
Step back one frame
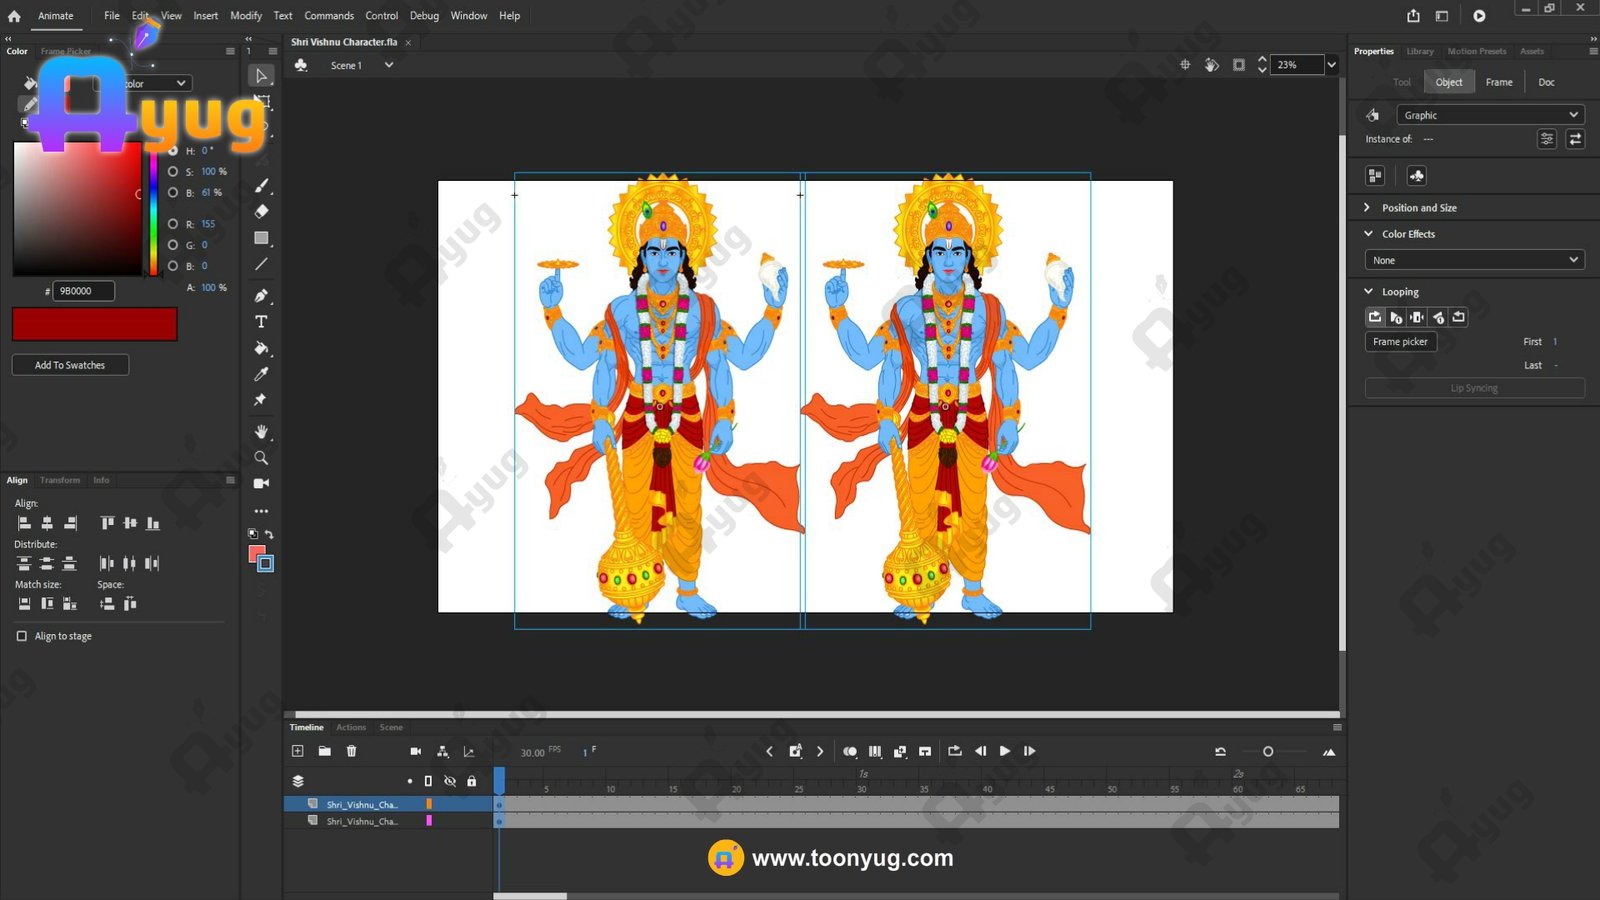[980, 751]
